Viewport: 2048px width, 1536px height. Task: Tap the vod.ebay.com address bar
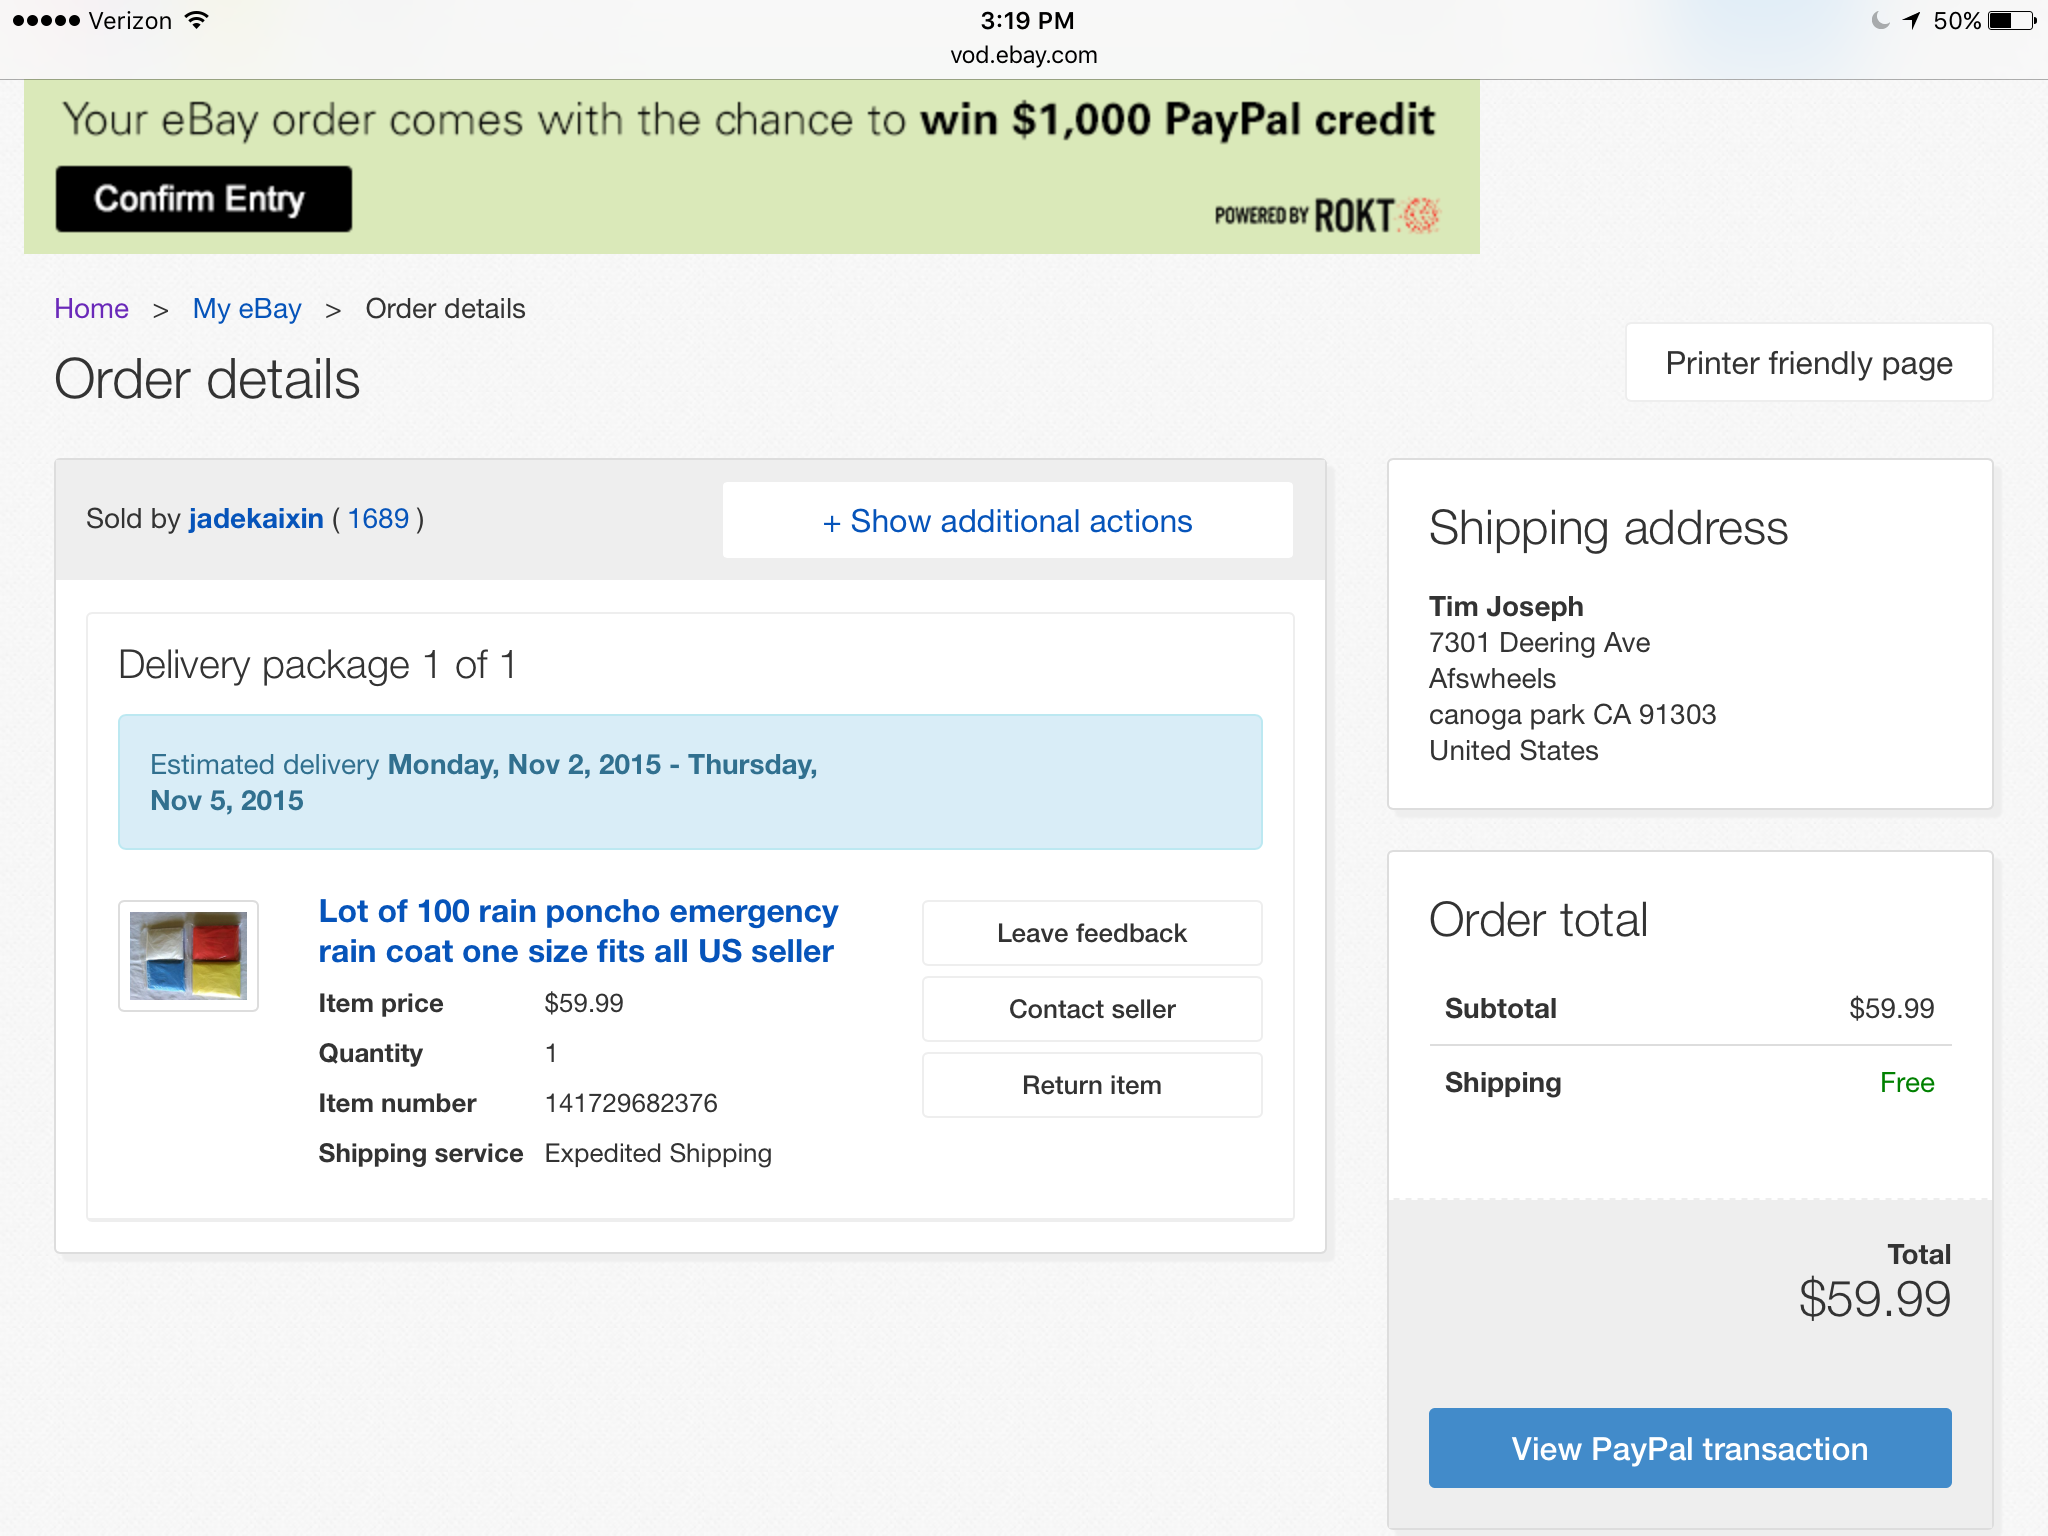click(x=1023, y=55)
